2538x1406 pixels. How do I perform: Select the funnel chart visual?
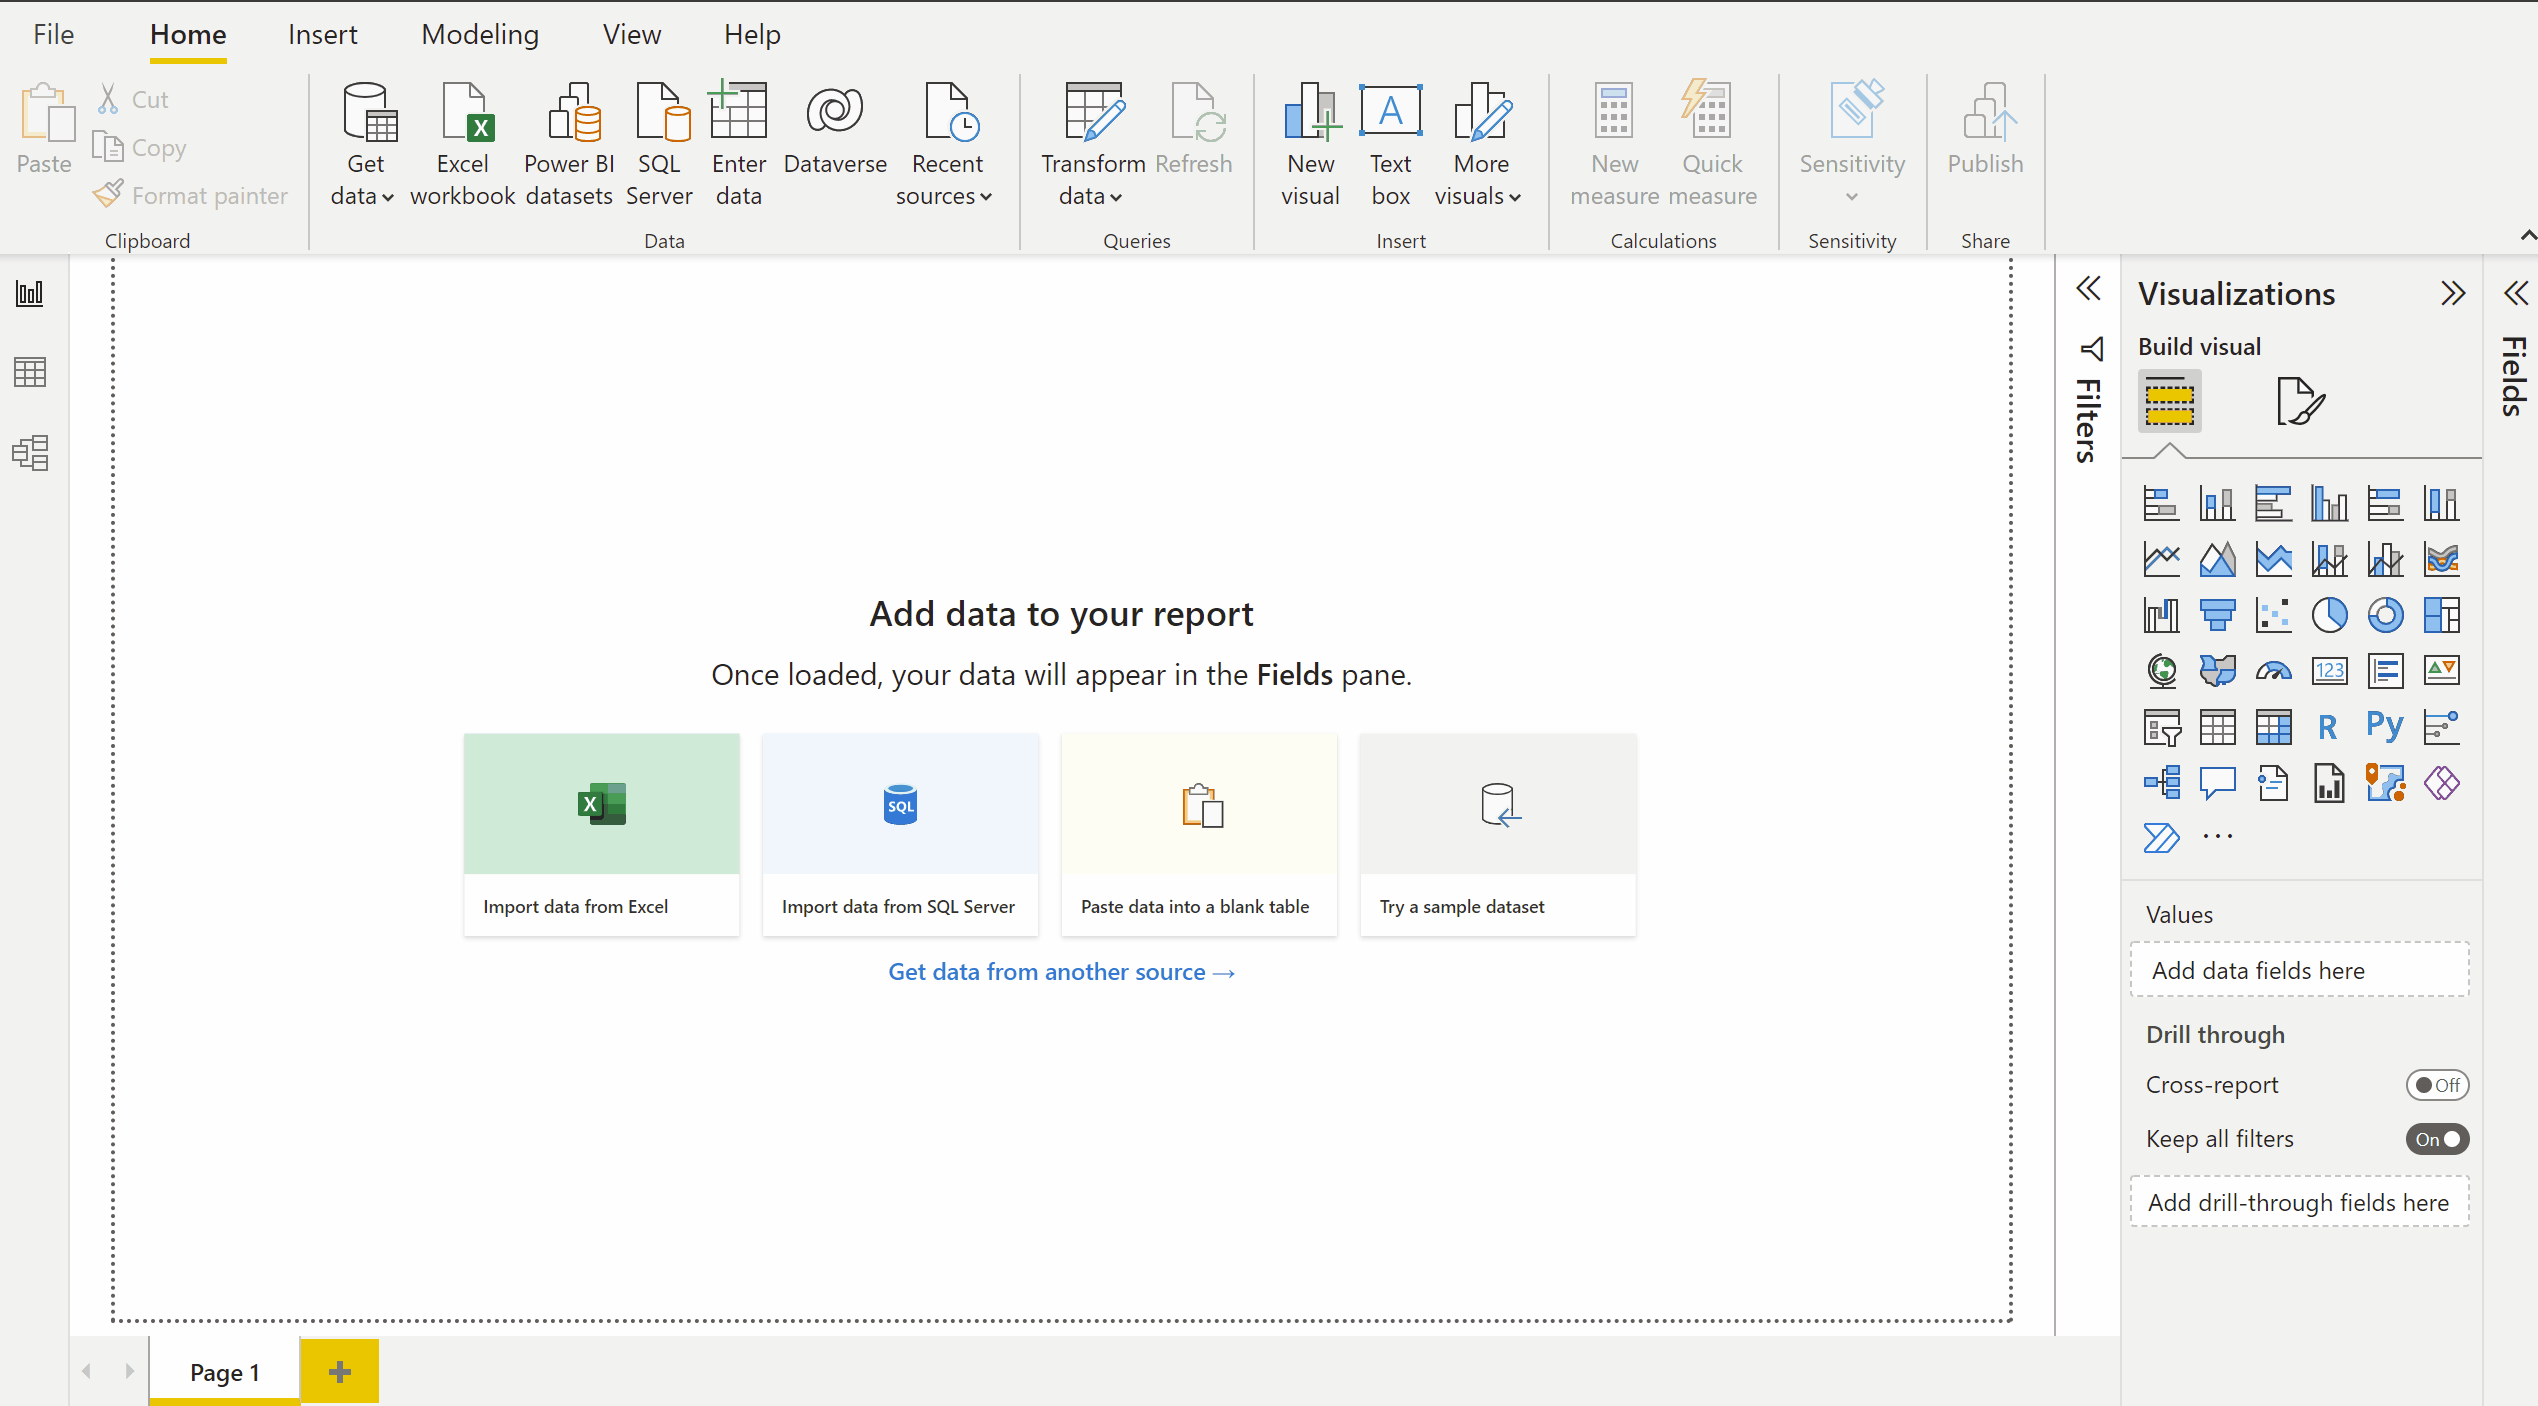[2217, 615]
